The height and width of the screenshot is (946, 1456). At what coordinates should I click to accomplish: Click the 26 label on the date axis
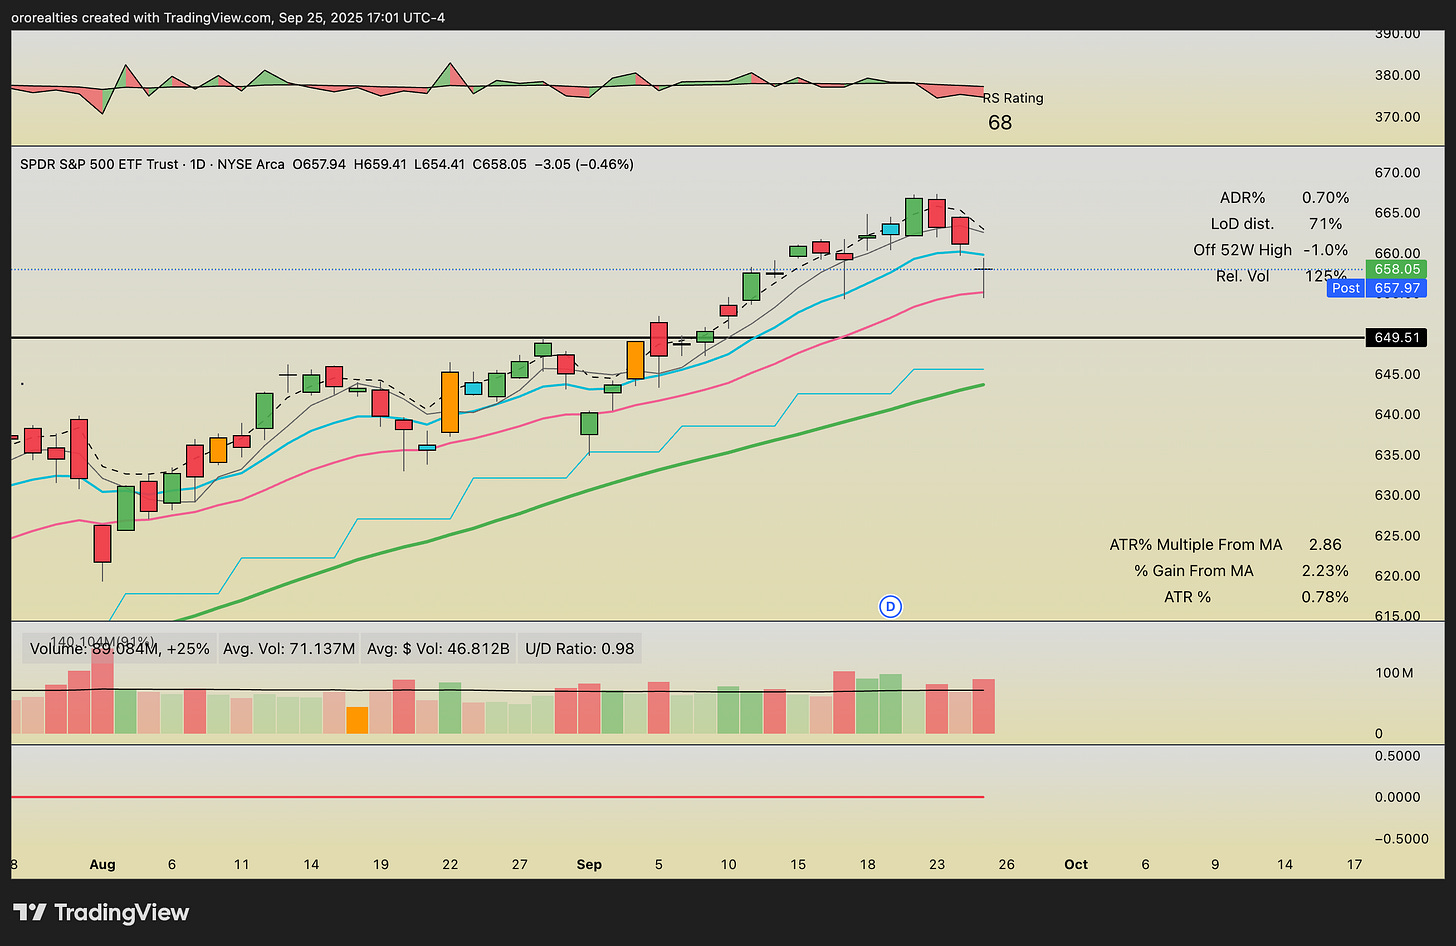click(x=1007, y=864)
